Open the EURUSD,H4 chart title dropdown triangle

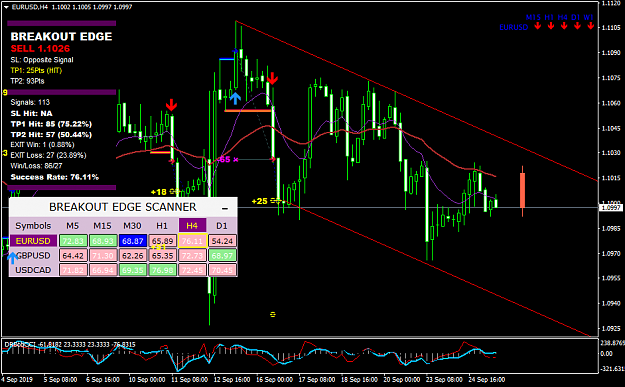(6, 7)
